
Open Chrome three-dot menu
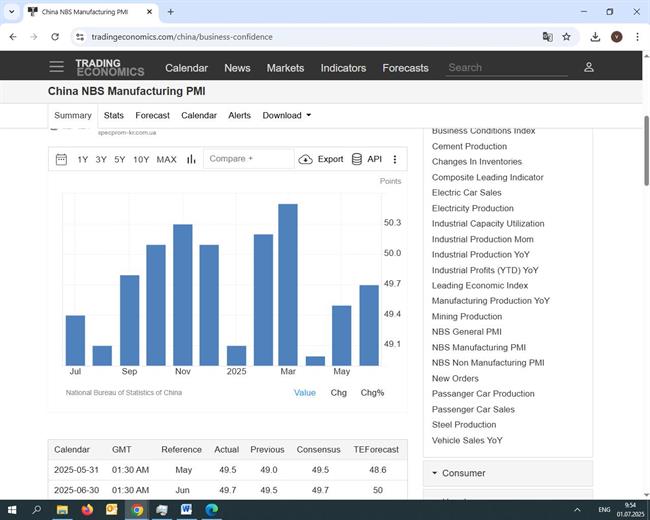pyautogui.click(x=637, y=37)
